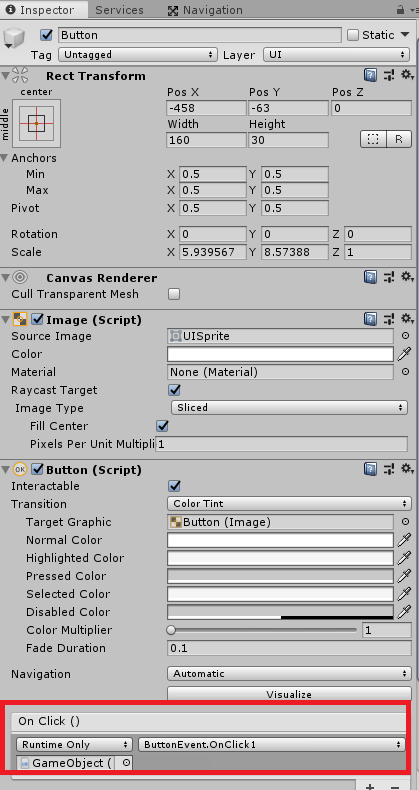The height and width of the screenshot is (790, 419).
Task: Click the Pos X field
Action: coord(206,108)
